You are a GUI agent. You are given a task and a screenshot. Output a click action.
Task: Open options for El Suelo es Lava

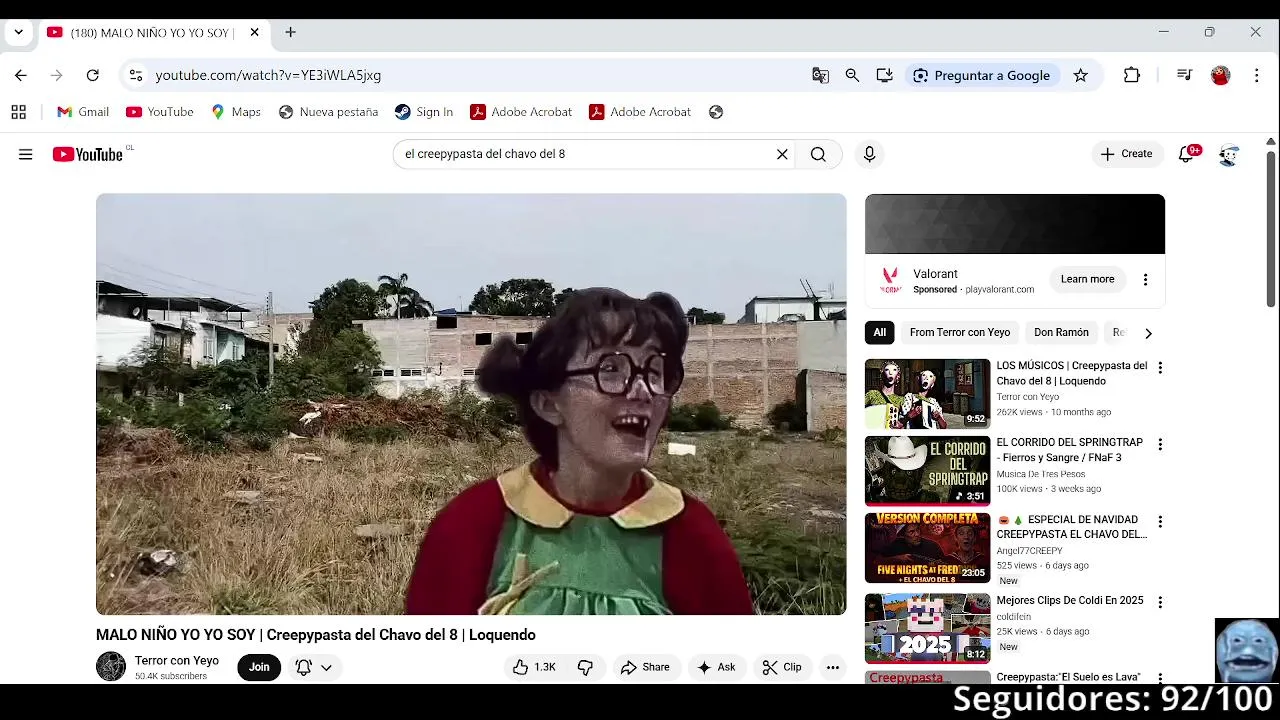(1160, 678)
